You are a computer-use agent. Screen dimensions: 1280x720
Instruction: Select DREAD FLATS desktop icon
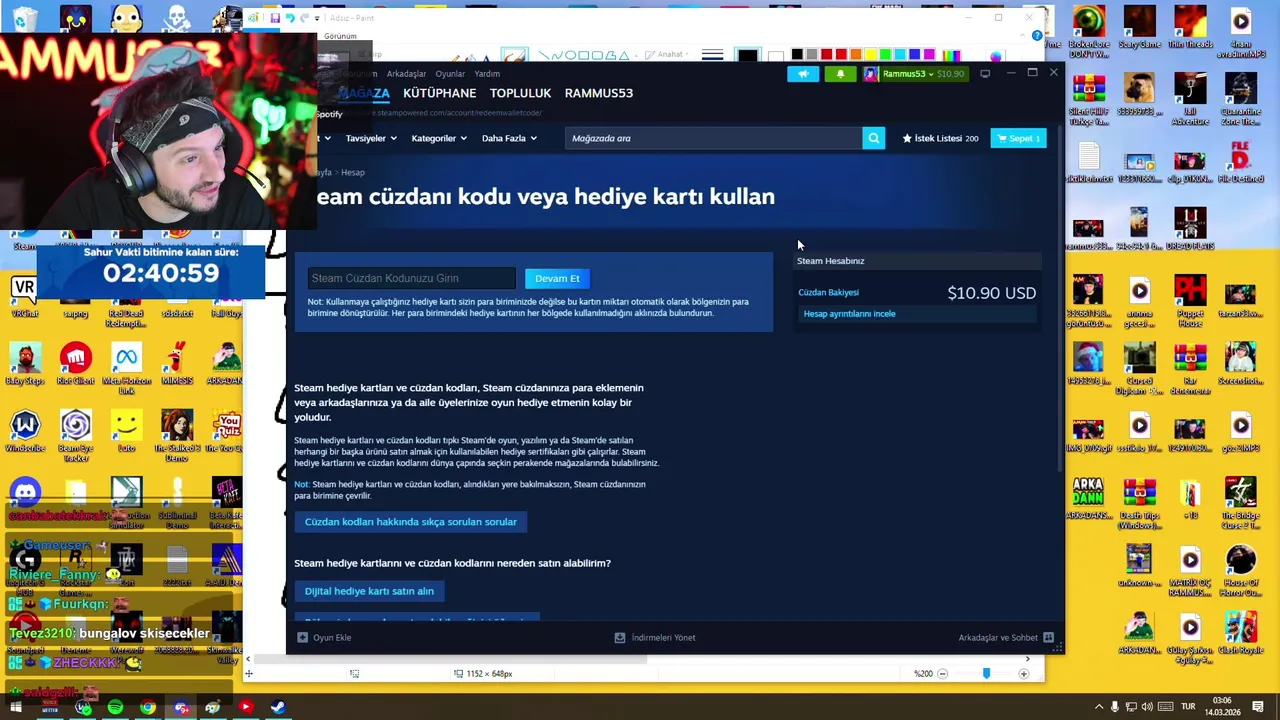pyautogui.click(x=1190, y=231)
